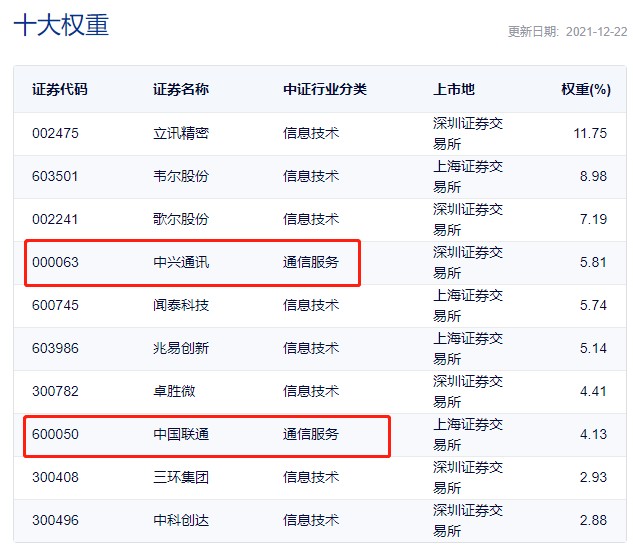
Task: Select security code 000063
Action: pyautogui.click(x=55, y=262)
